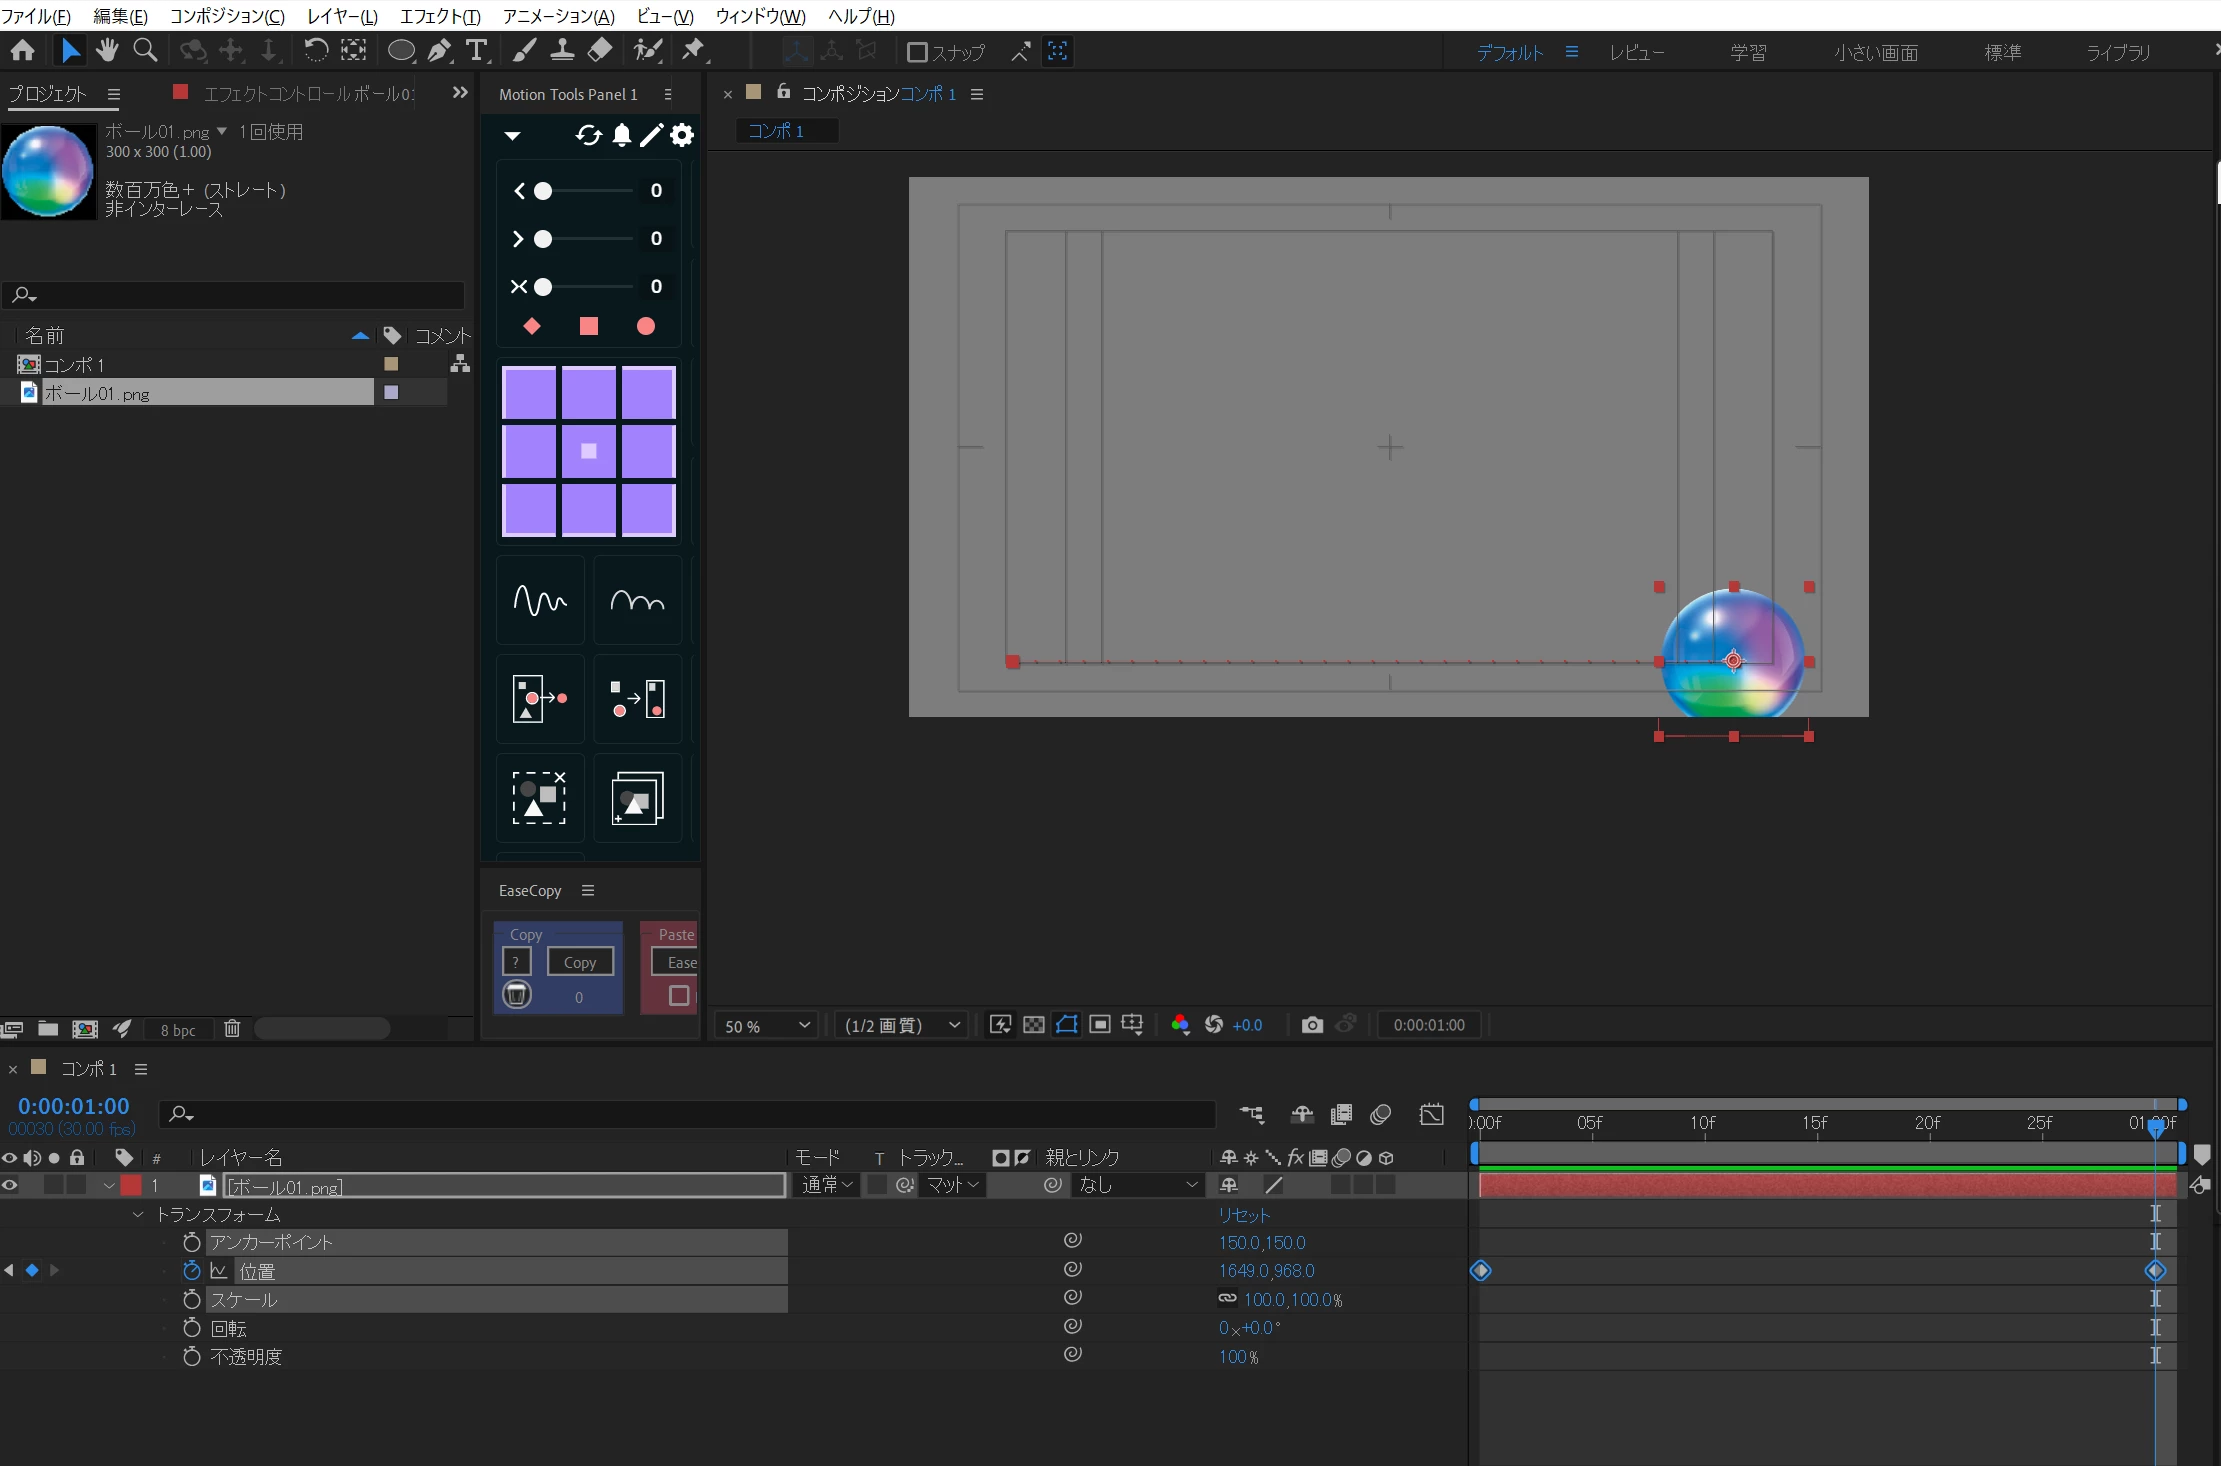Click the snapshot camera icon in viewer
The height and width of the screenshot is (1466, 2221).
[x=1312, y=1025]
